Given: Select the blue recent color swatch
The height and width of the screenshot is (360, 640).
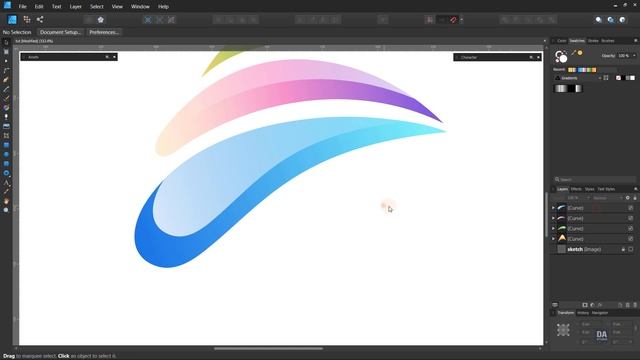Looking at the screenshot, I should [580, 70].
